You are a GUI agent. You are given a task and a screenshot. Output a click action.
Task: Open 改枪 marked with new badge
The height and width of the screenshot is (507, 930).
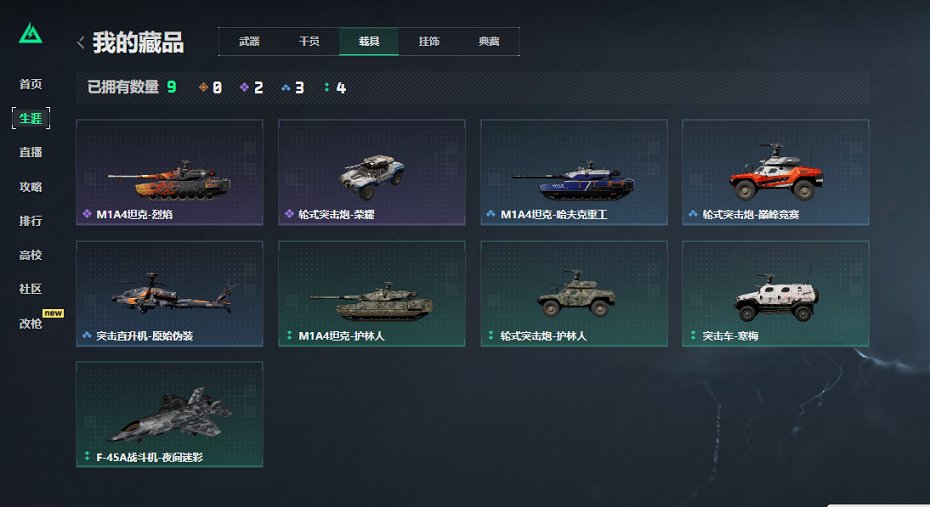(x=30, y=323)
